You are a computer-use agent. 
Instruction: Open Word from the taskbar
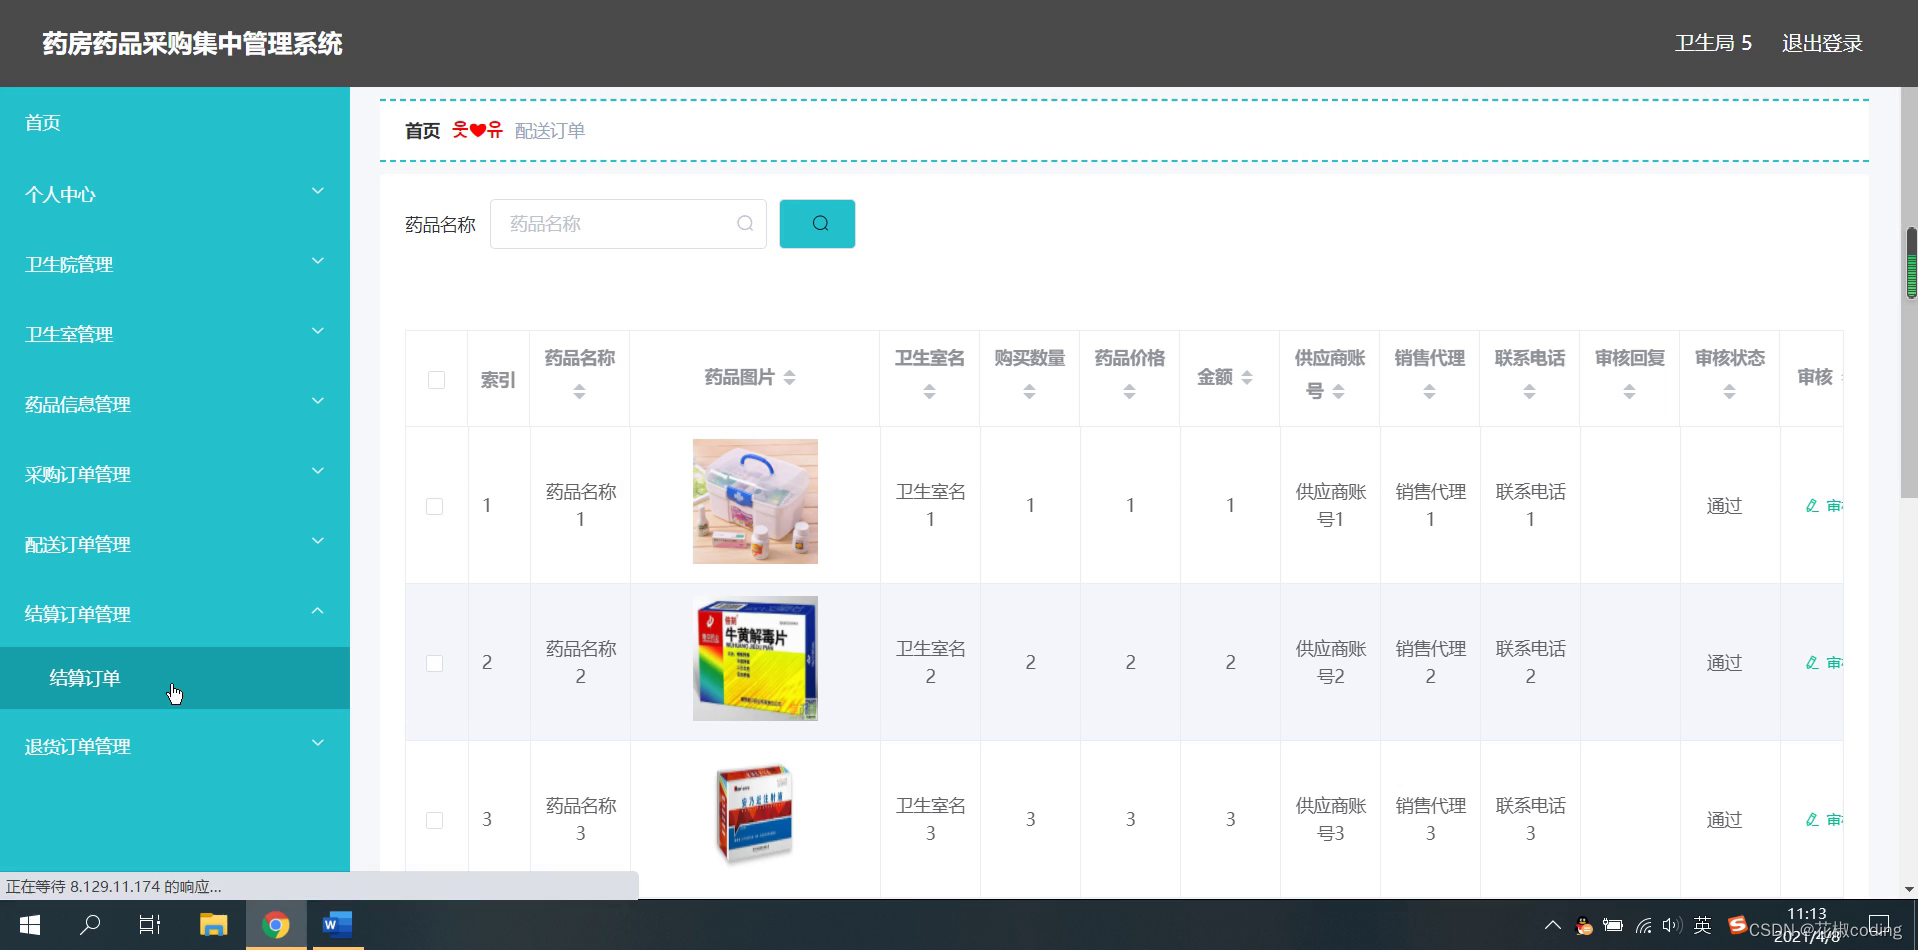point(337,925)
